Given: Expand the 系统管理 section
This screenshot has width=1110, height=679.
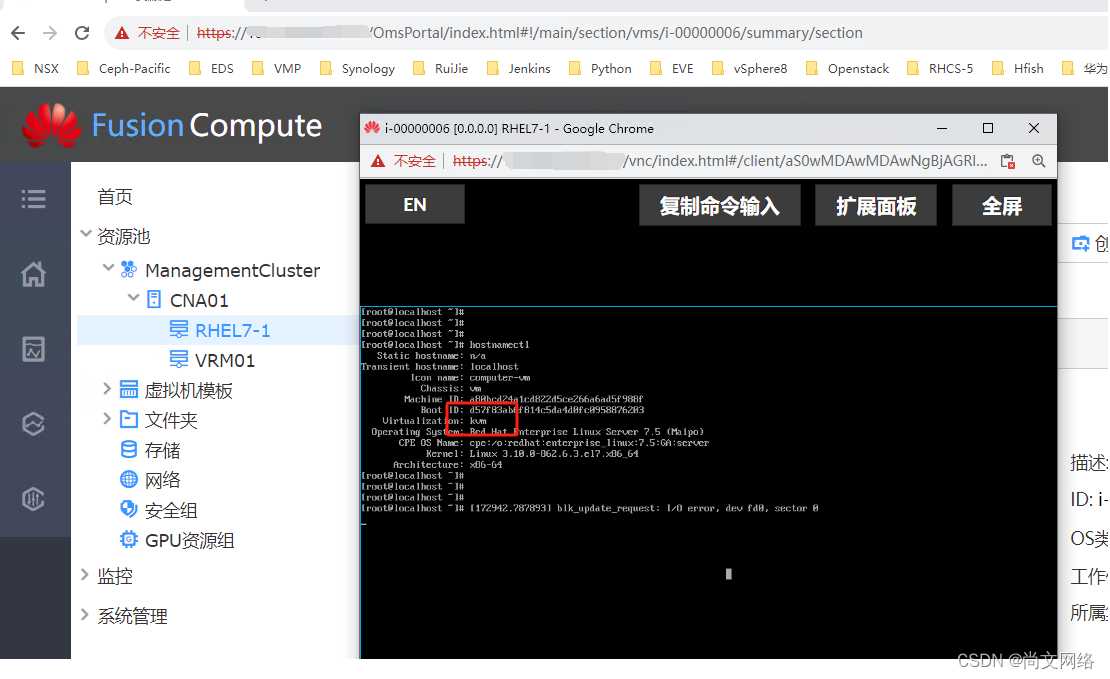Looking at the screenshot, I should [x=85, y=614].
